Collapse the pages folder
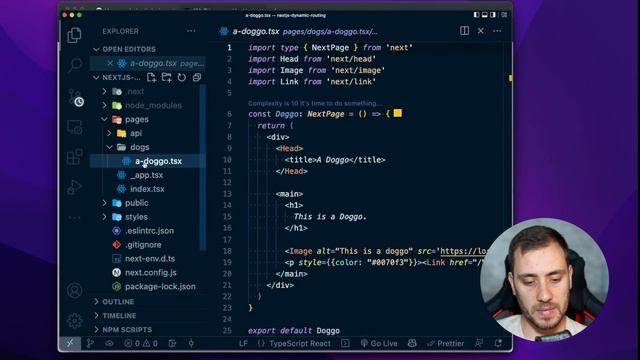This screenshot has width=640, height=360. pyautogui.click(x=104, y=119)
